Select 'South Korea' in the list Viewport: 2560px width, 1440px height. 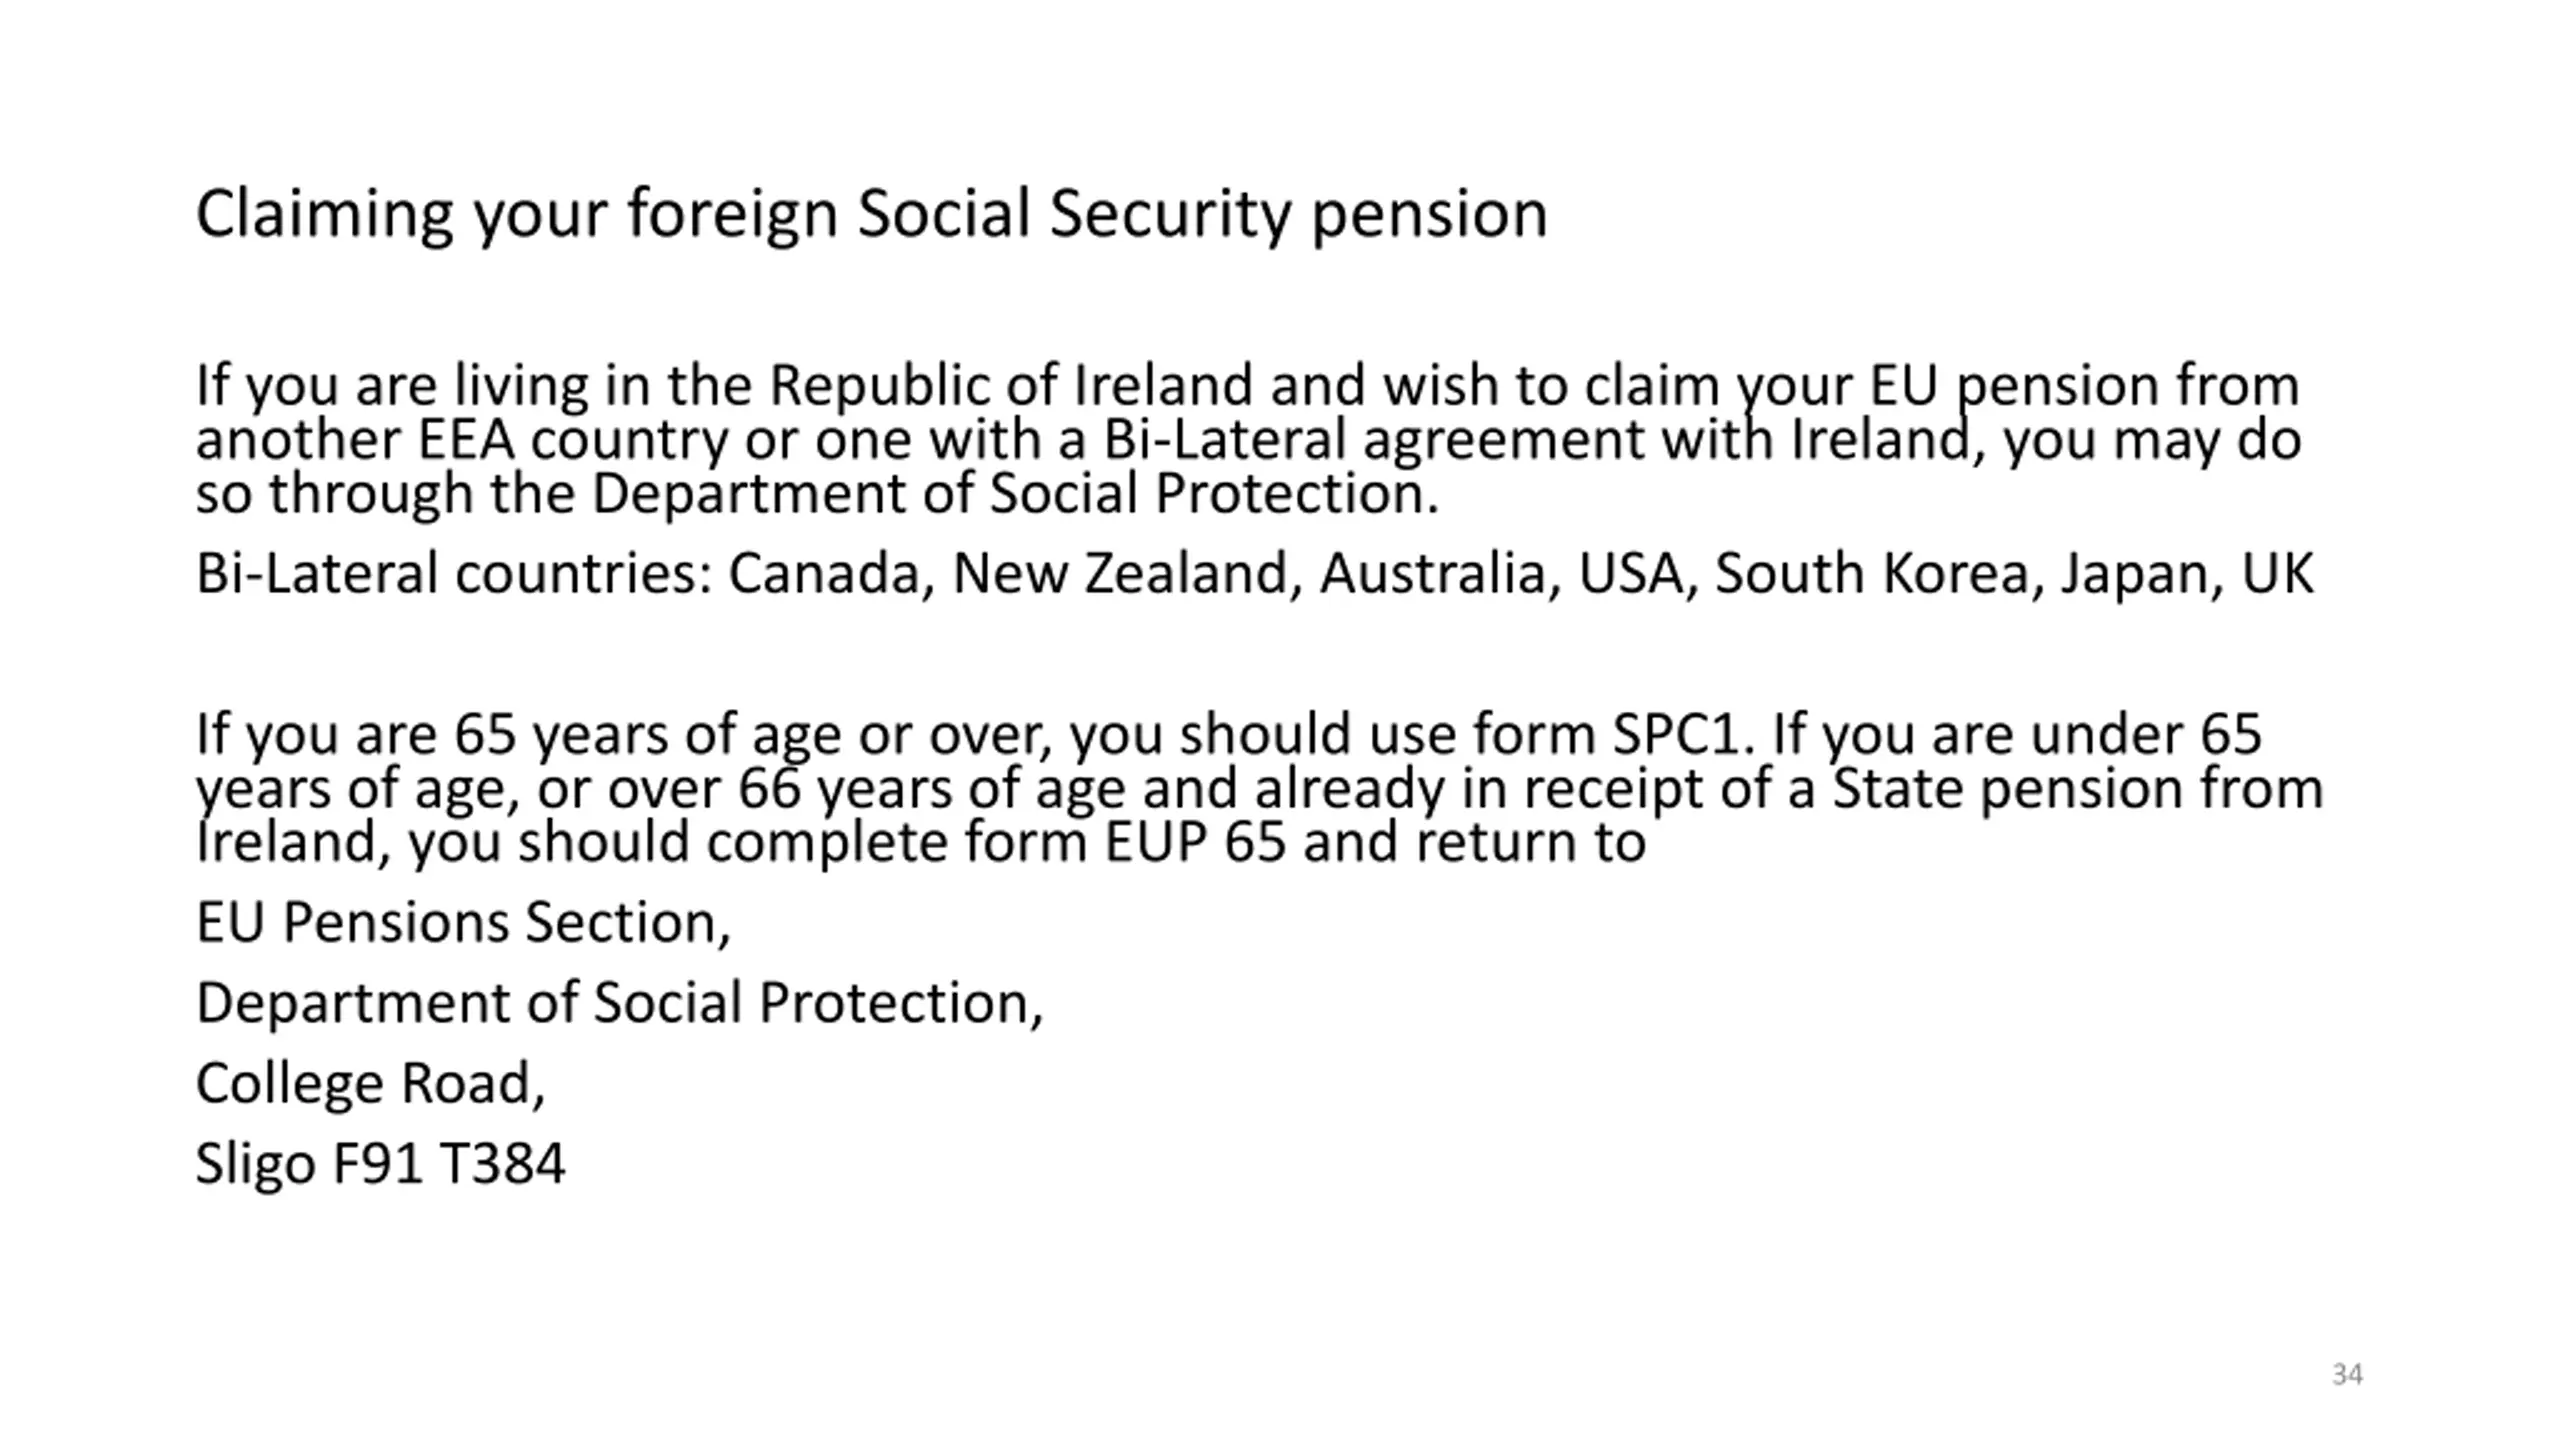tap(1871, 574)
